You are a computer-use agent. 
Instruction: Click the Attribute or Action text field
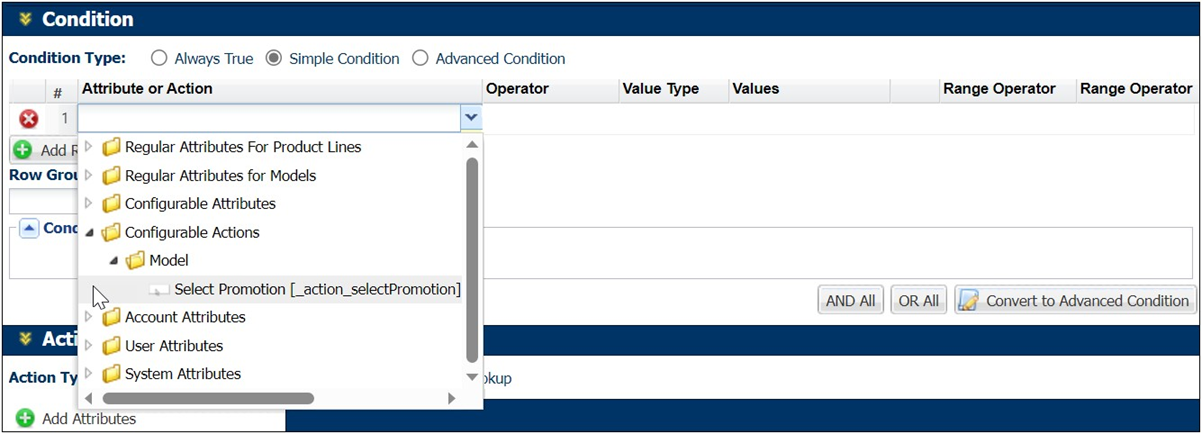tap(270, 119)
